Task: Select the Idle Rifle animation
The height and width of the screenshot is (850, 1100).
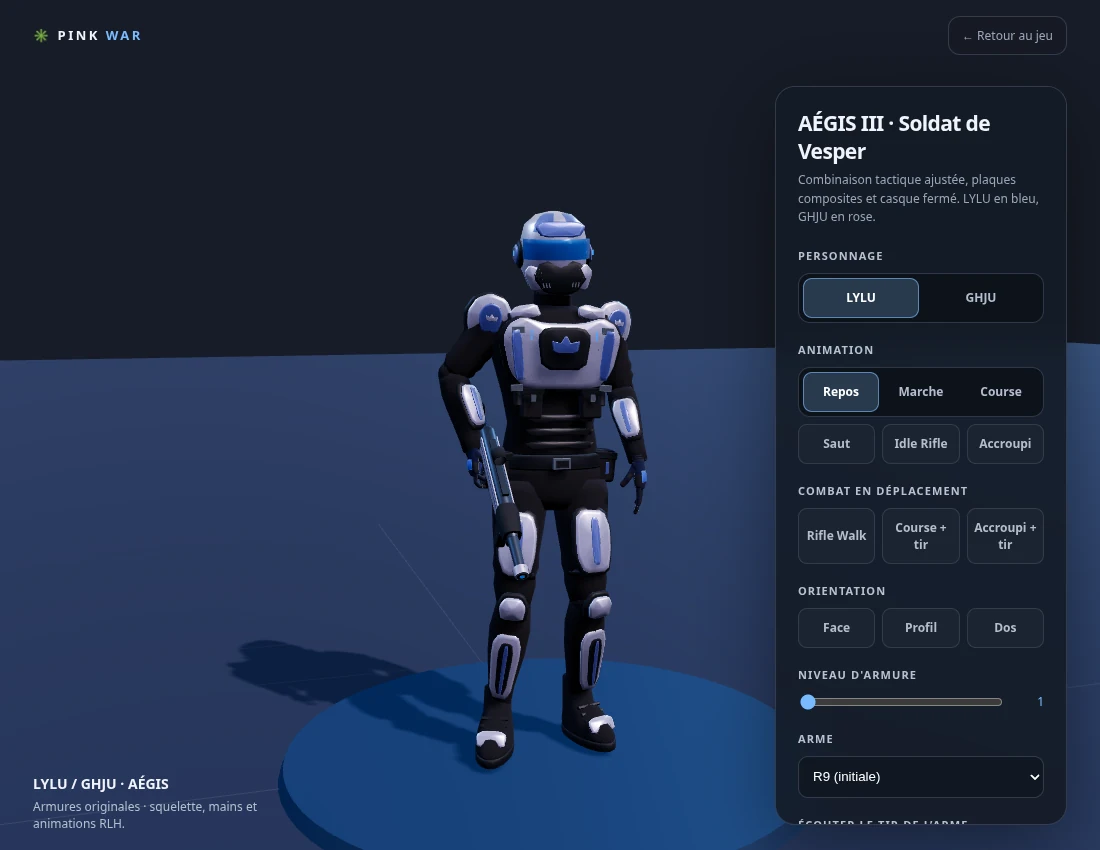Action: [x=920, y=444]
